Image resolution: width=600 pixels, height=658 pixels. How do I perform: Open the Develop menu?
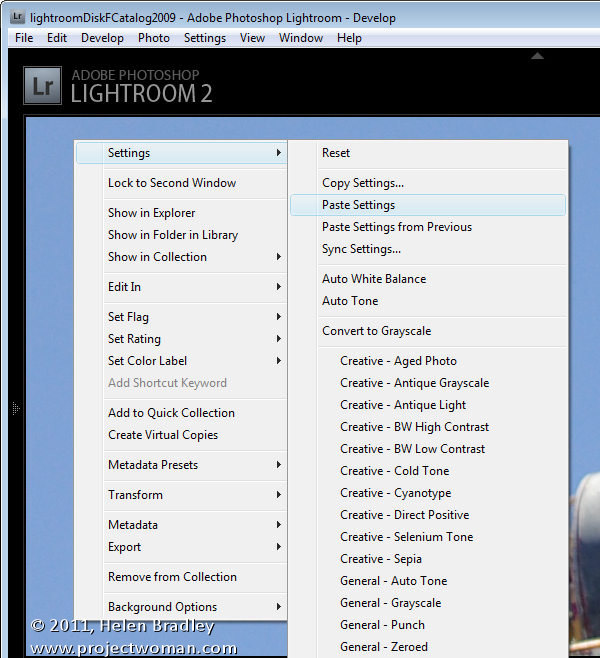102,38
